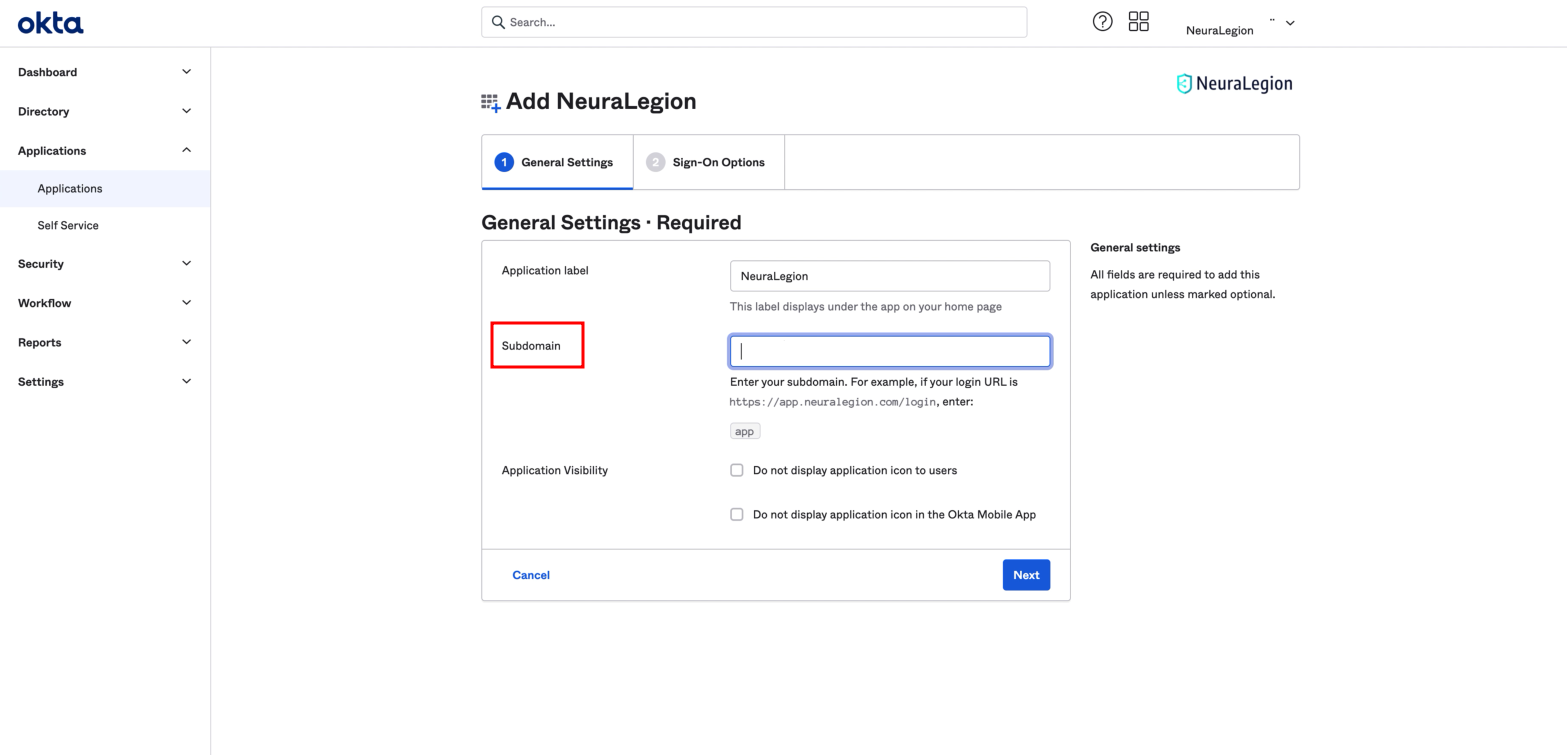The image size is (1567, 755).
Task: Click the Application label field label
Action: [545, 270]
